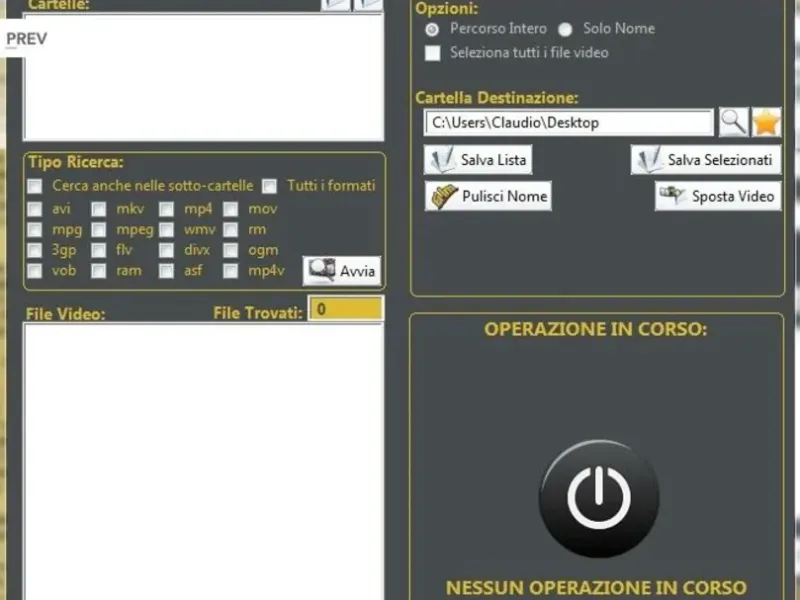Tick the mp4v format checkbox
The height and width of the screenshot is (600, 800).
[231, 270]
